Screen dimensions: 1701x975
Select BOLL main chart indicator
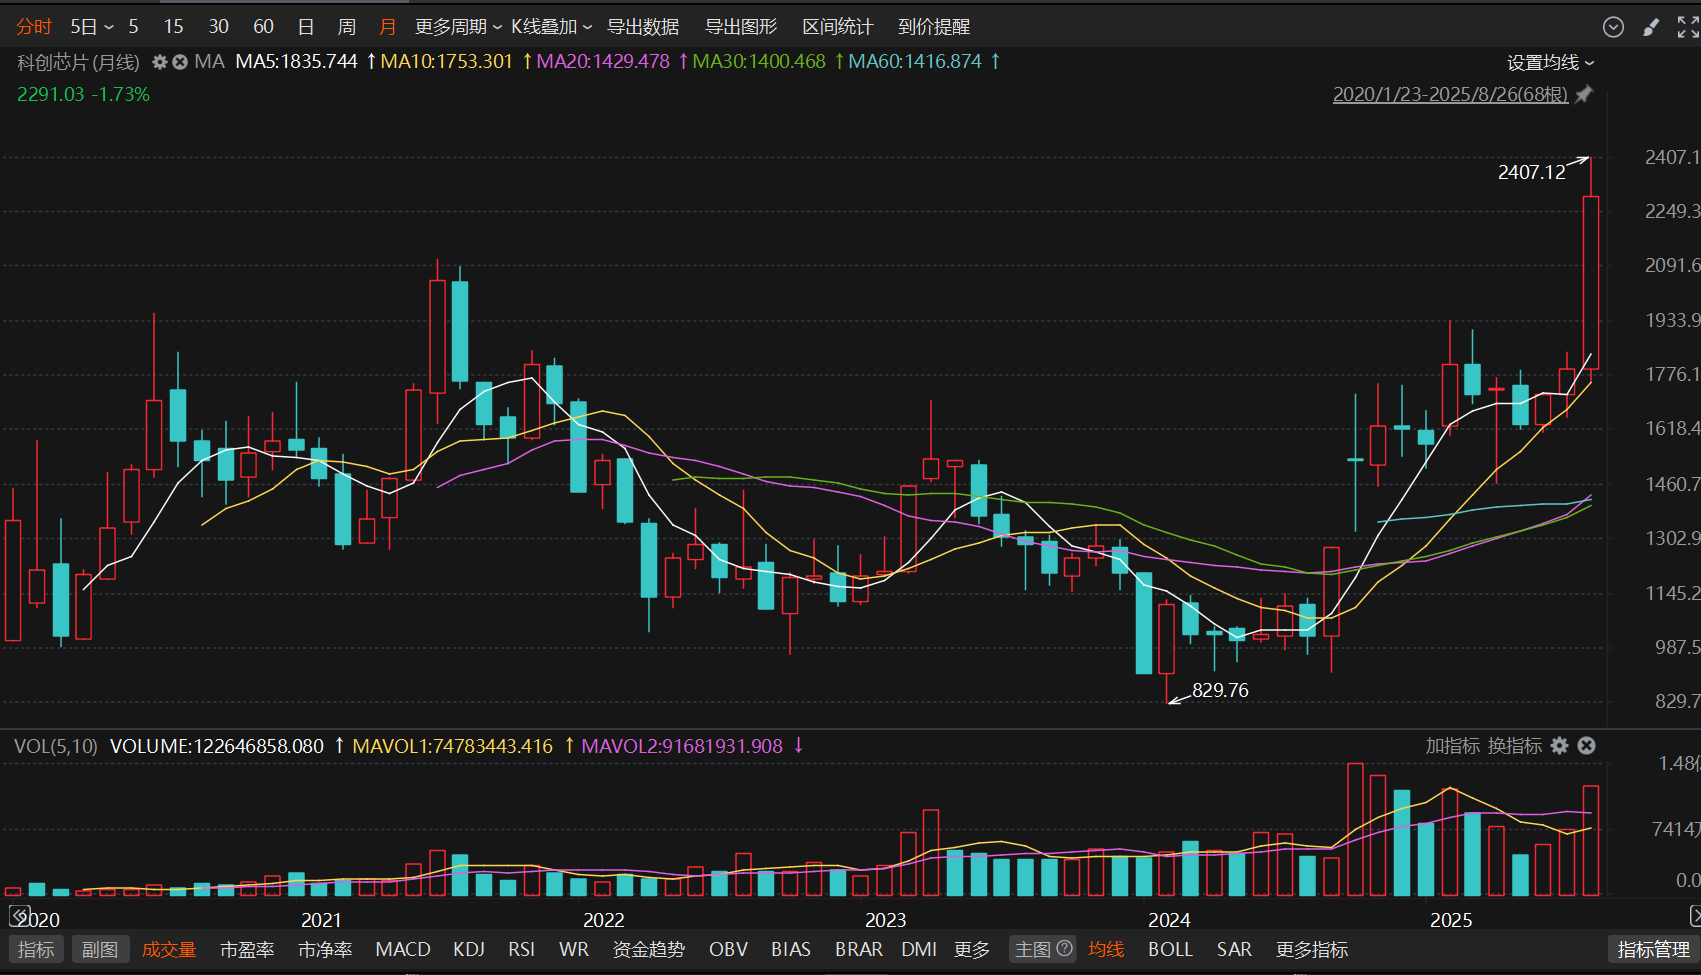[1170, 949]
